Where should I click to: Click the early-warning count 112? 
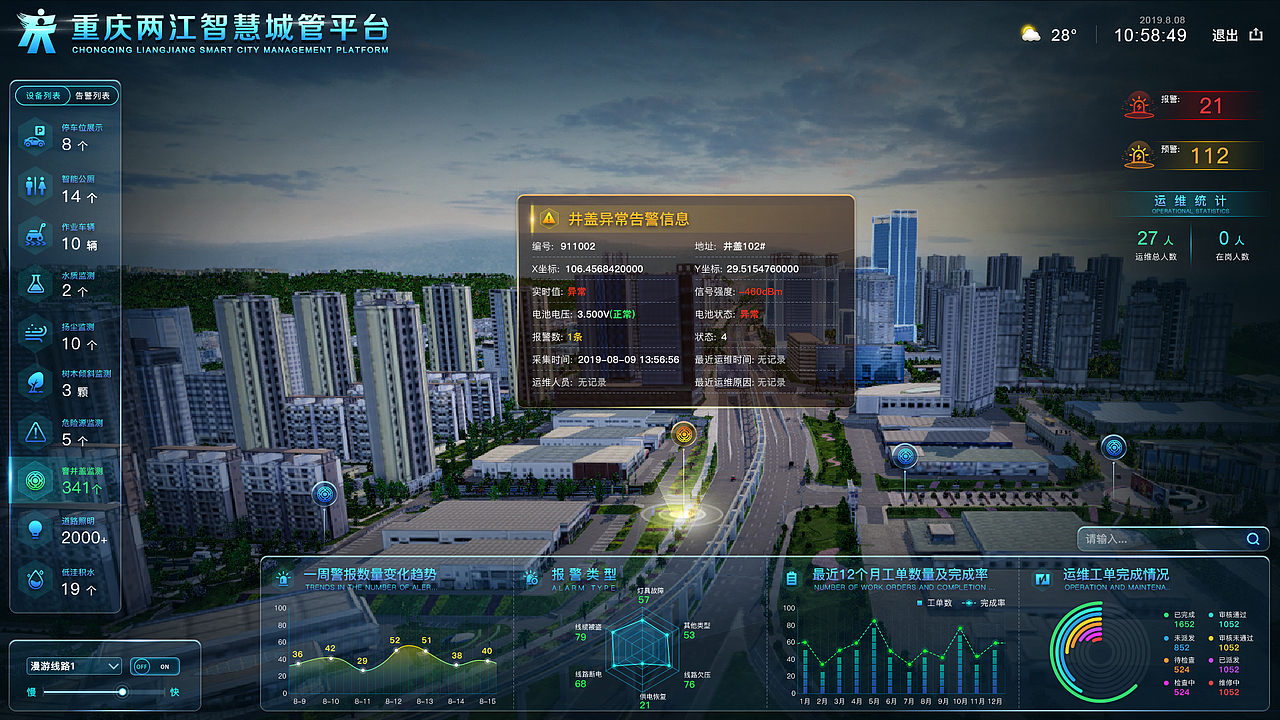click(1210, 156)
